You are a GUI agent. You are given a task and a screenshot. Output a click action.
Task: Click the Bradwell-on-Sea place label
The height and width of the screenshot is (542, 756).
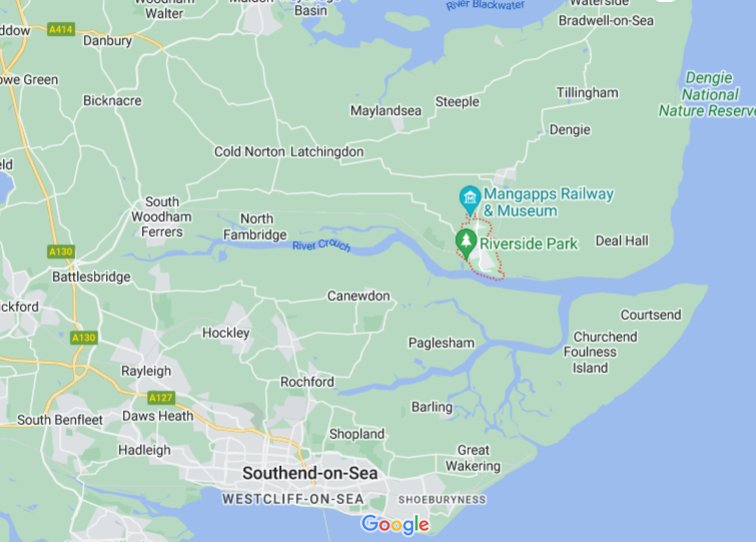pos(606,21)
